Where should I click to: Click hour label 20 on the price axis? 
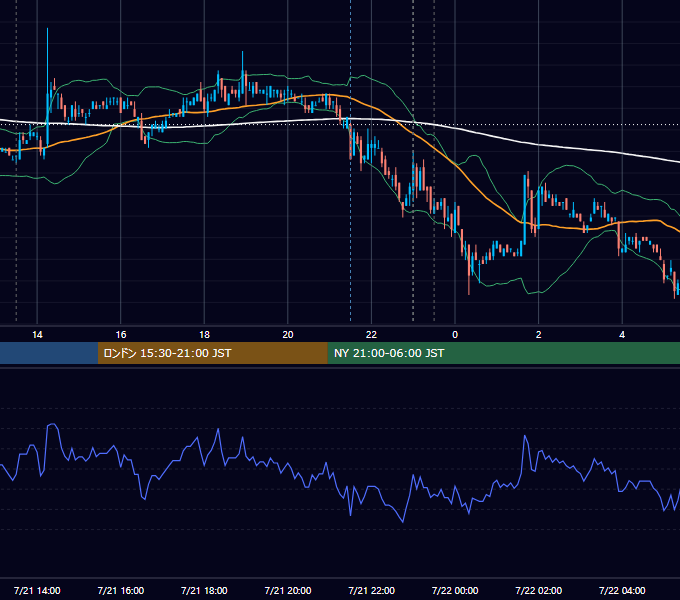(x=288, y=335)
